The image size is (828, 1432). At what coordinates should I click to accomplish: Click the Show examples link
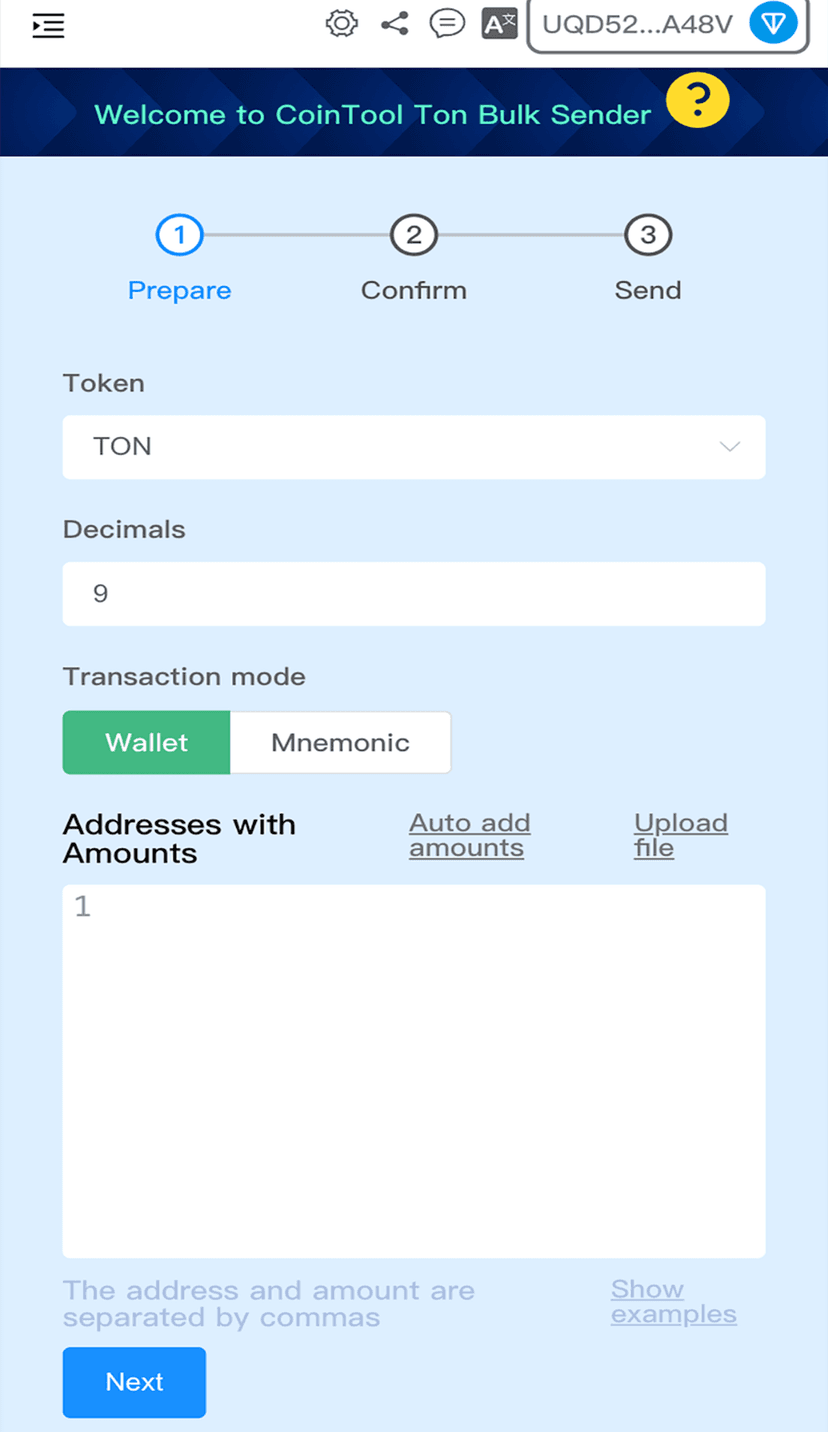673,1301
